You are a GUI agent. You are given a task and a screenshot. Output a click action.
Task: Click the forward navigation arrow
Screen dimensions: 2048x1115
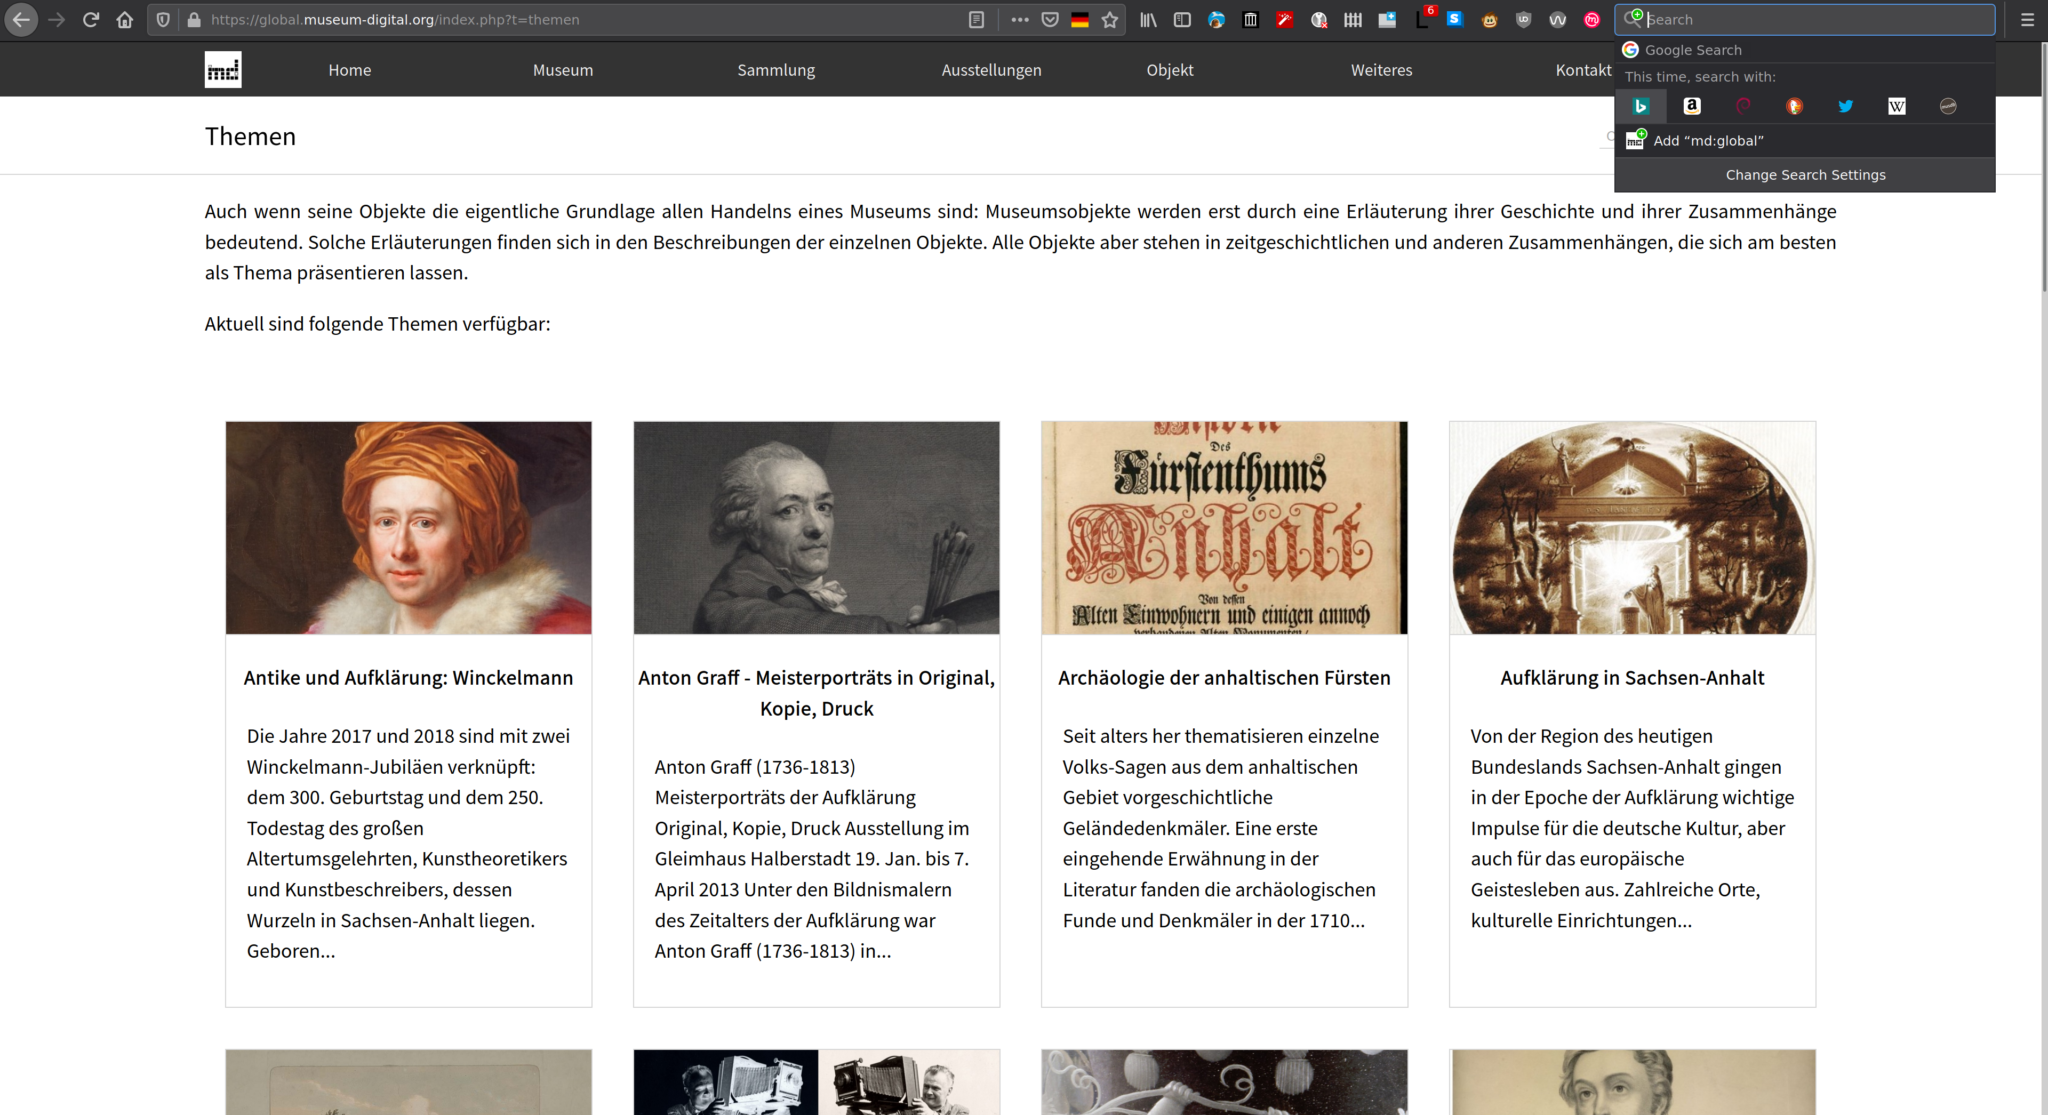(56, 19)
